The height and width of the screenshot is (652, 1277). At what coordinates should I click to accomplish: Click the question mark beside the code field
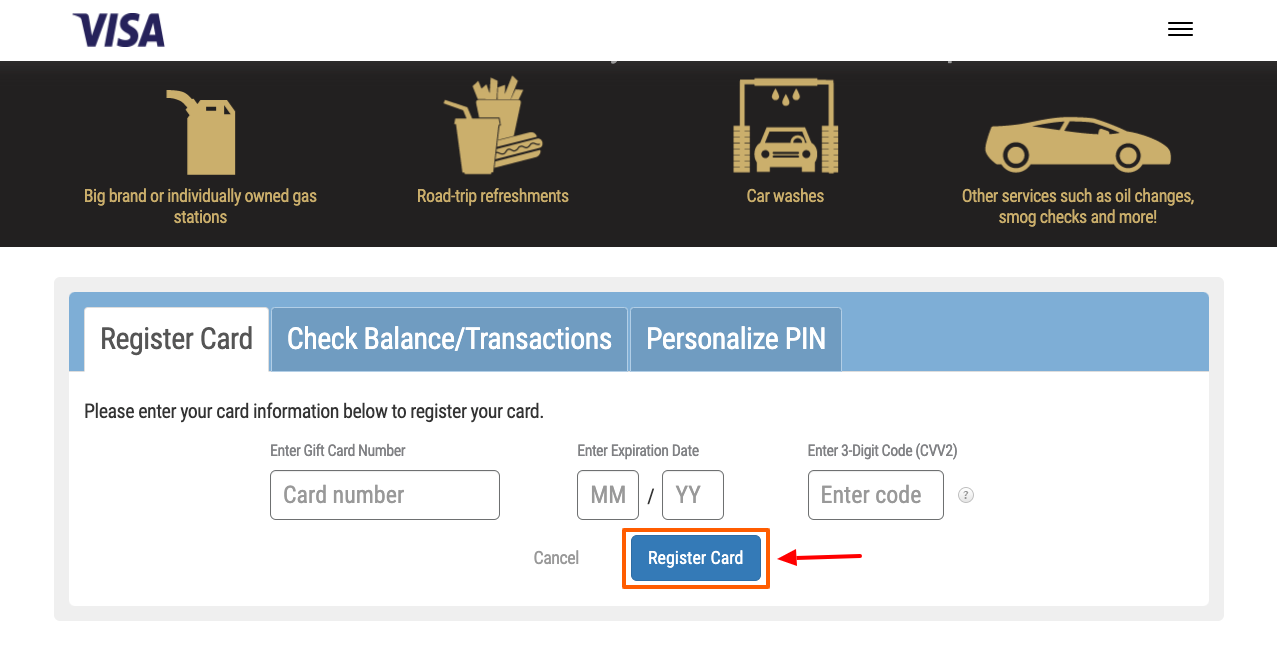[964, 494]
